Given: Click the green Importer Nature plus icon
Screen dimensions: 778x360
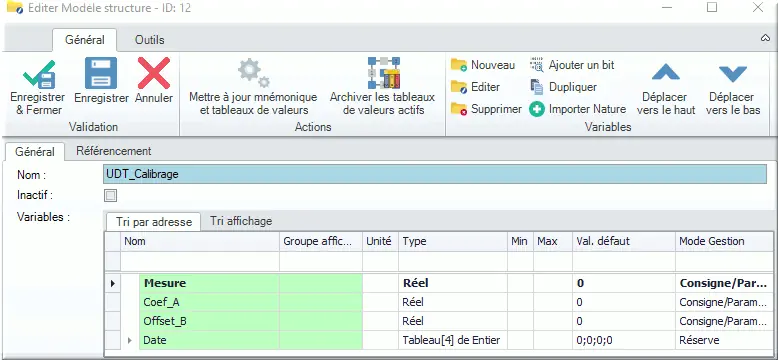Looking at the screenshot, I should pyautogui.click(x=536, y=109).
